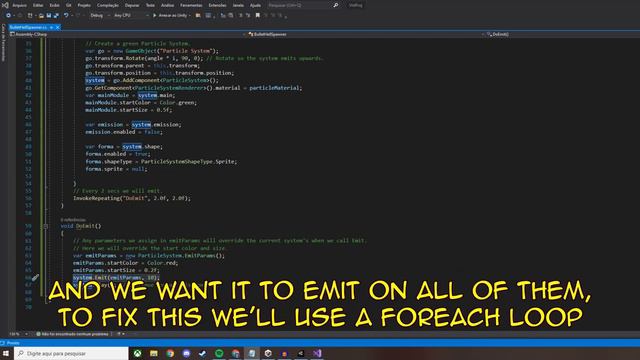Open Chrome from the taskbar
The height and width of the screenshot is (360, 640).
170,353
